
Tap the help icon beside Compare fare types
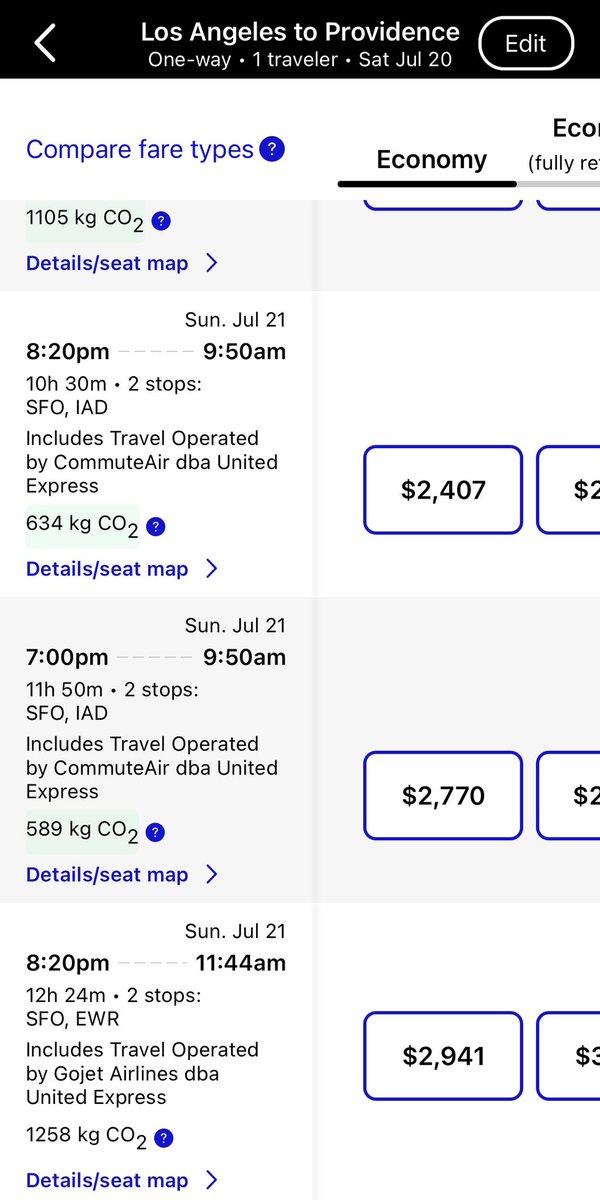tap(272, 150)
